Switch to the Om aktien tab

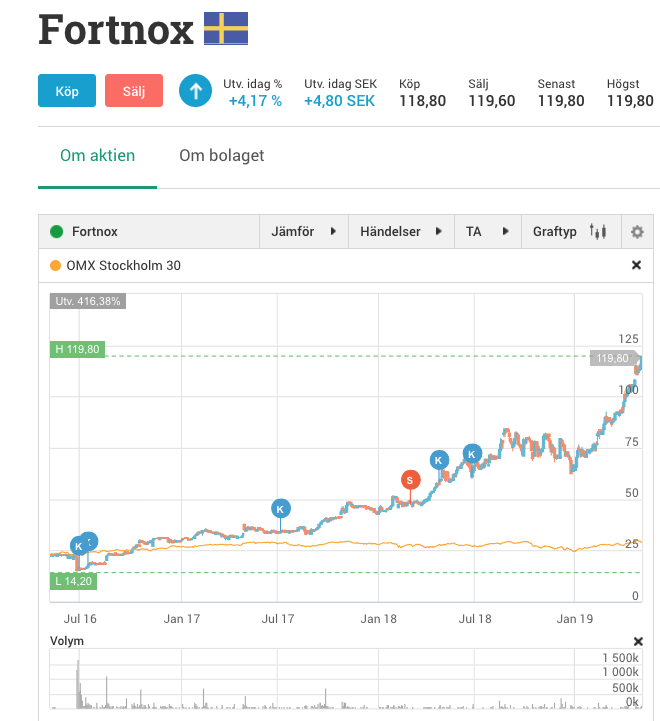pyautogui.click(x=98, y=155)
